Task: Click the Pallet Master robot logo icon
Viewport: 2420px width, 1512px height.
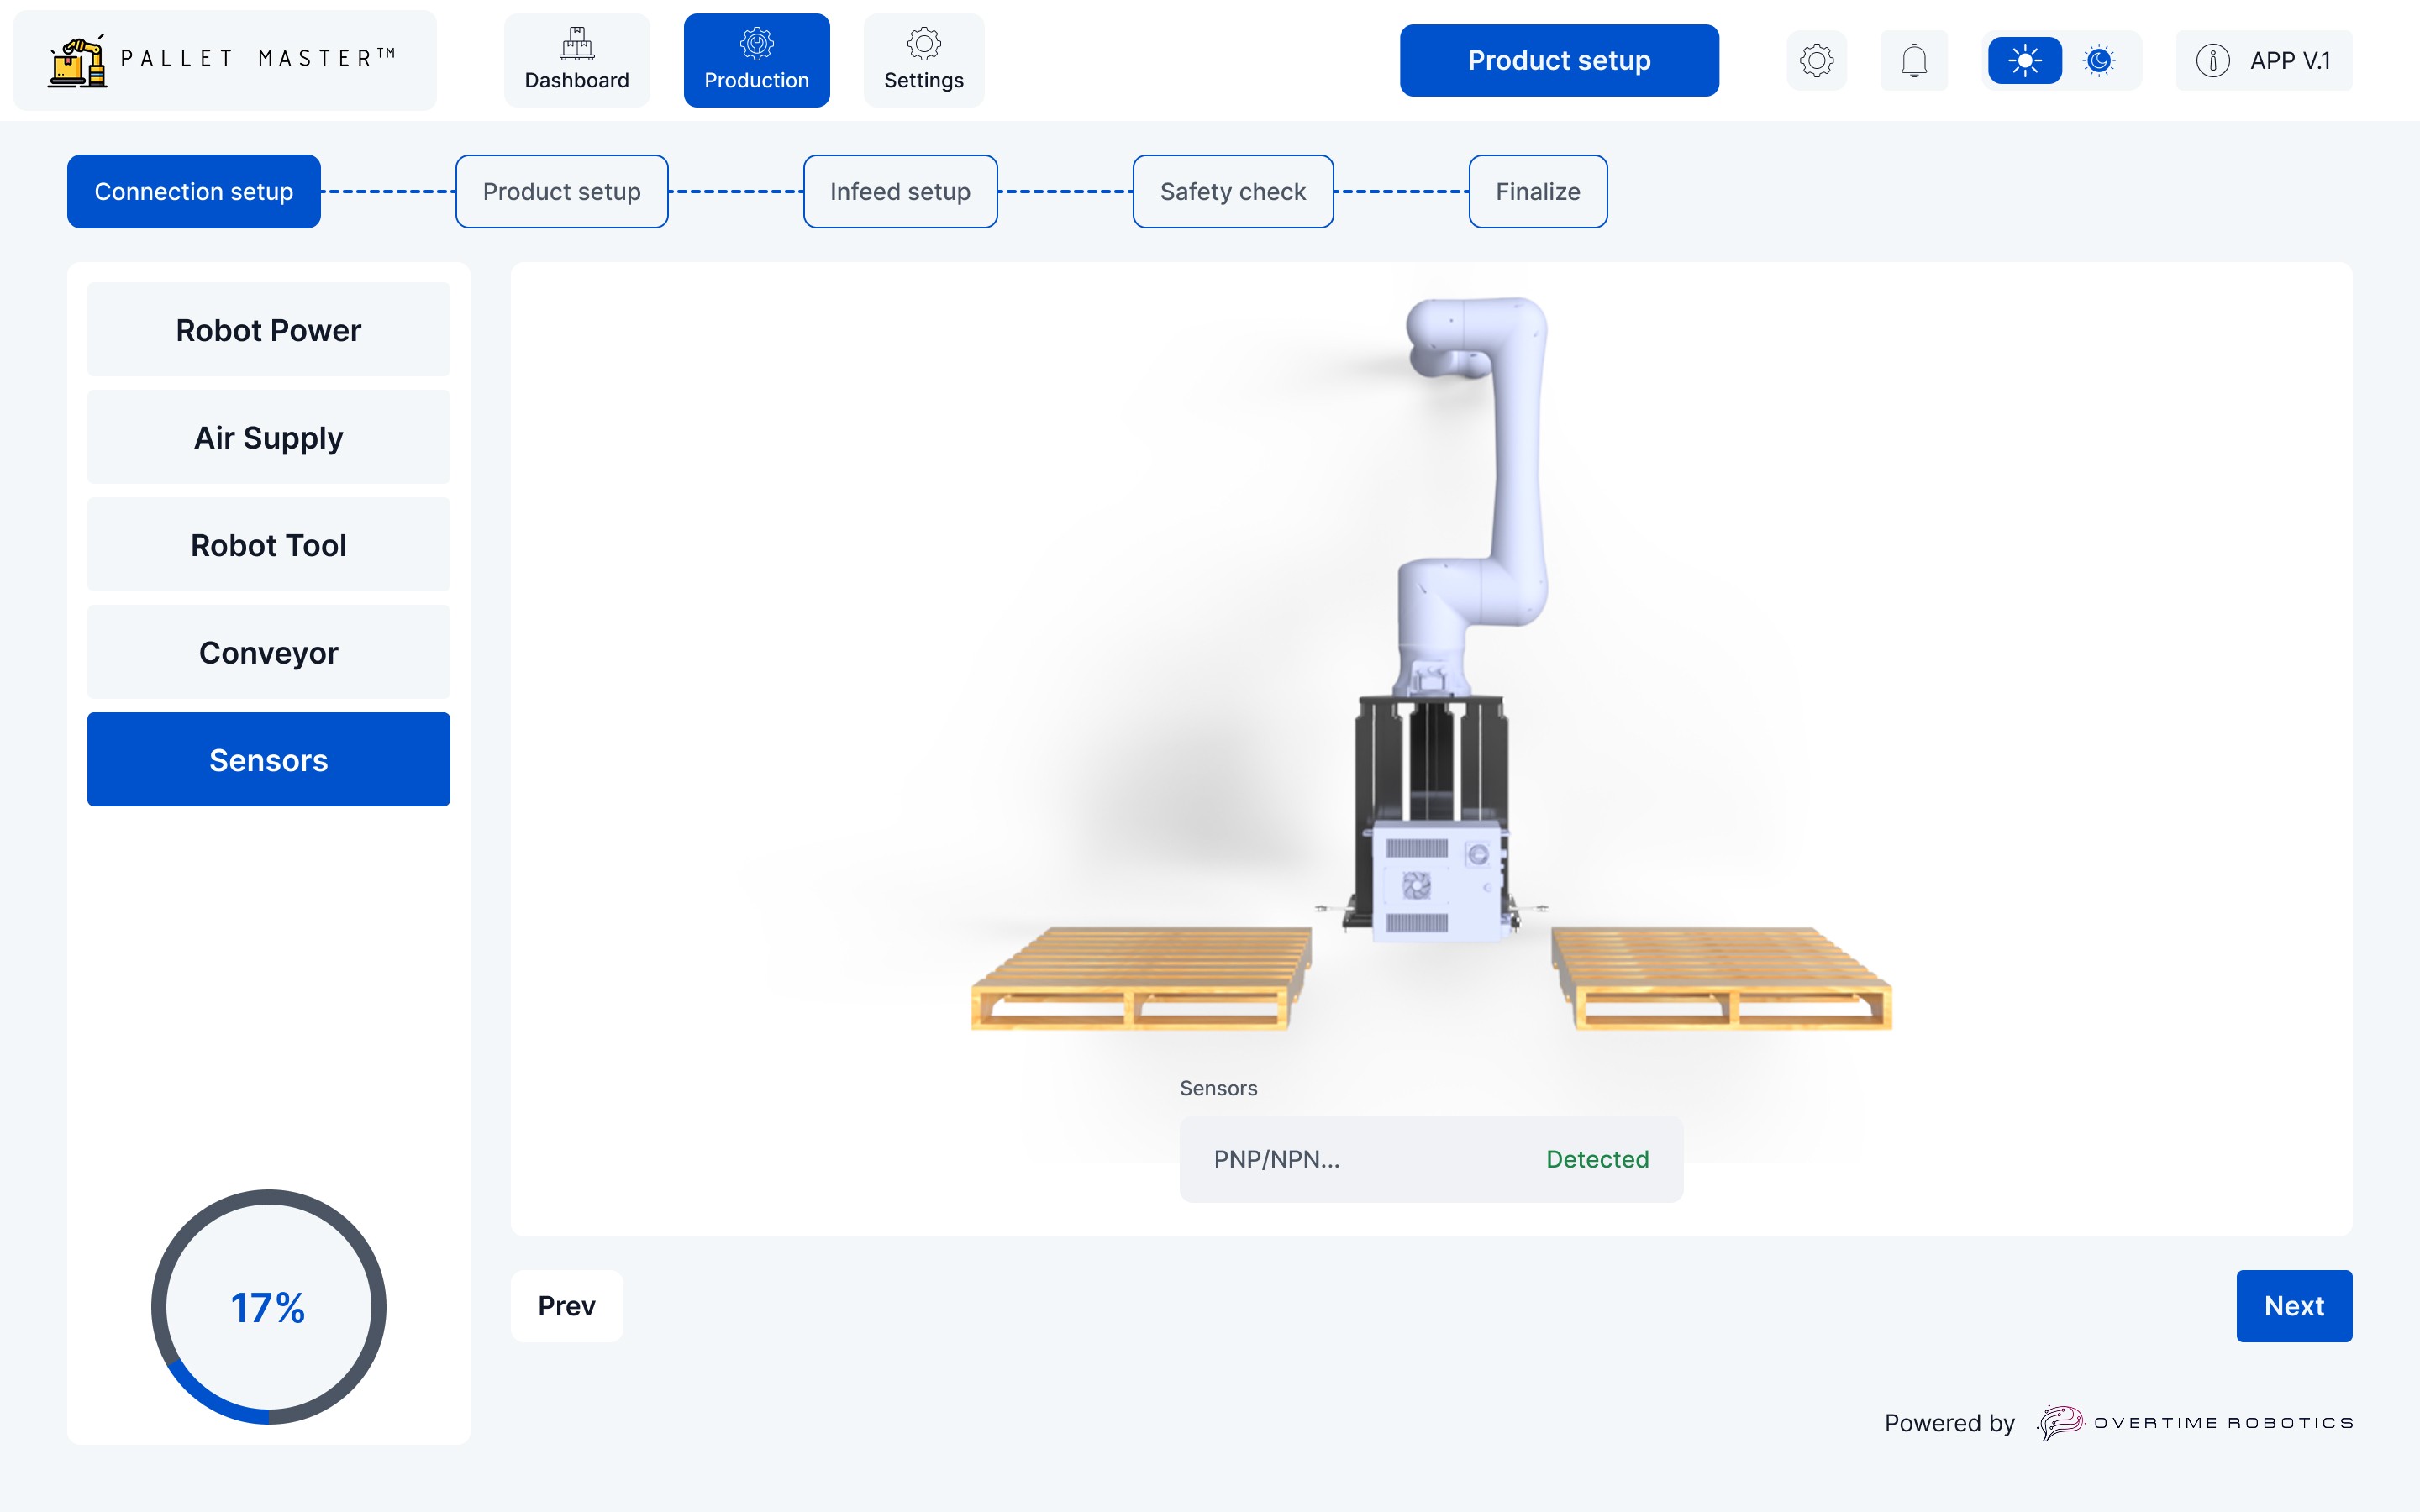Action: (77, 62)
